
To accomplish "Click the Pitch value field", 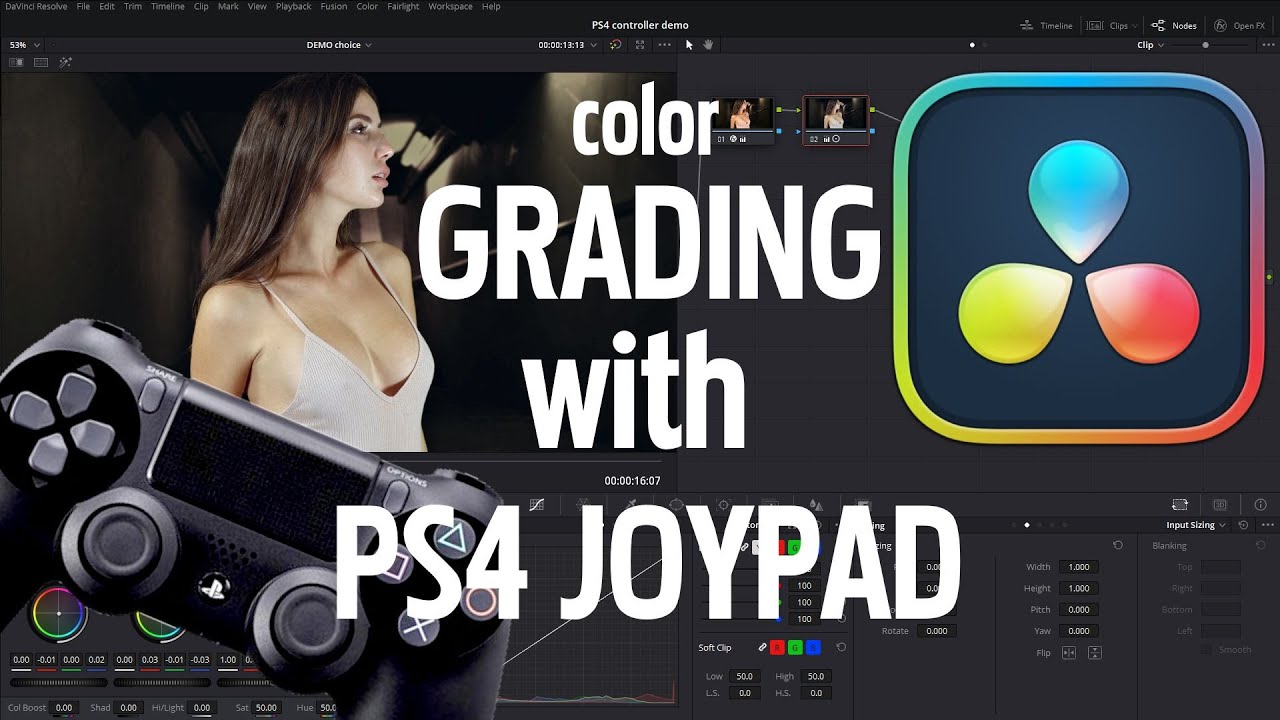I will (1078, 609).
